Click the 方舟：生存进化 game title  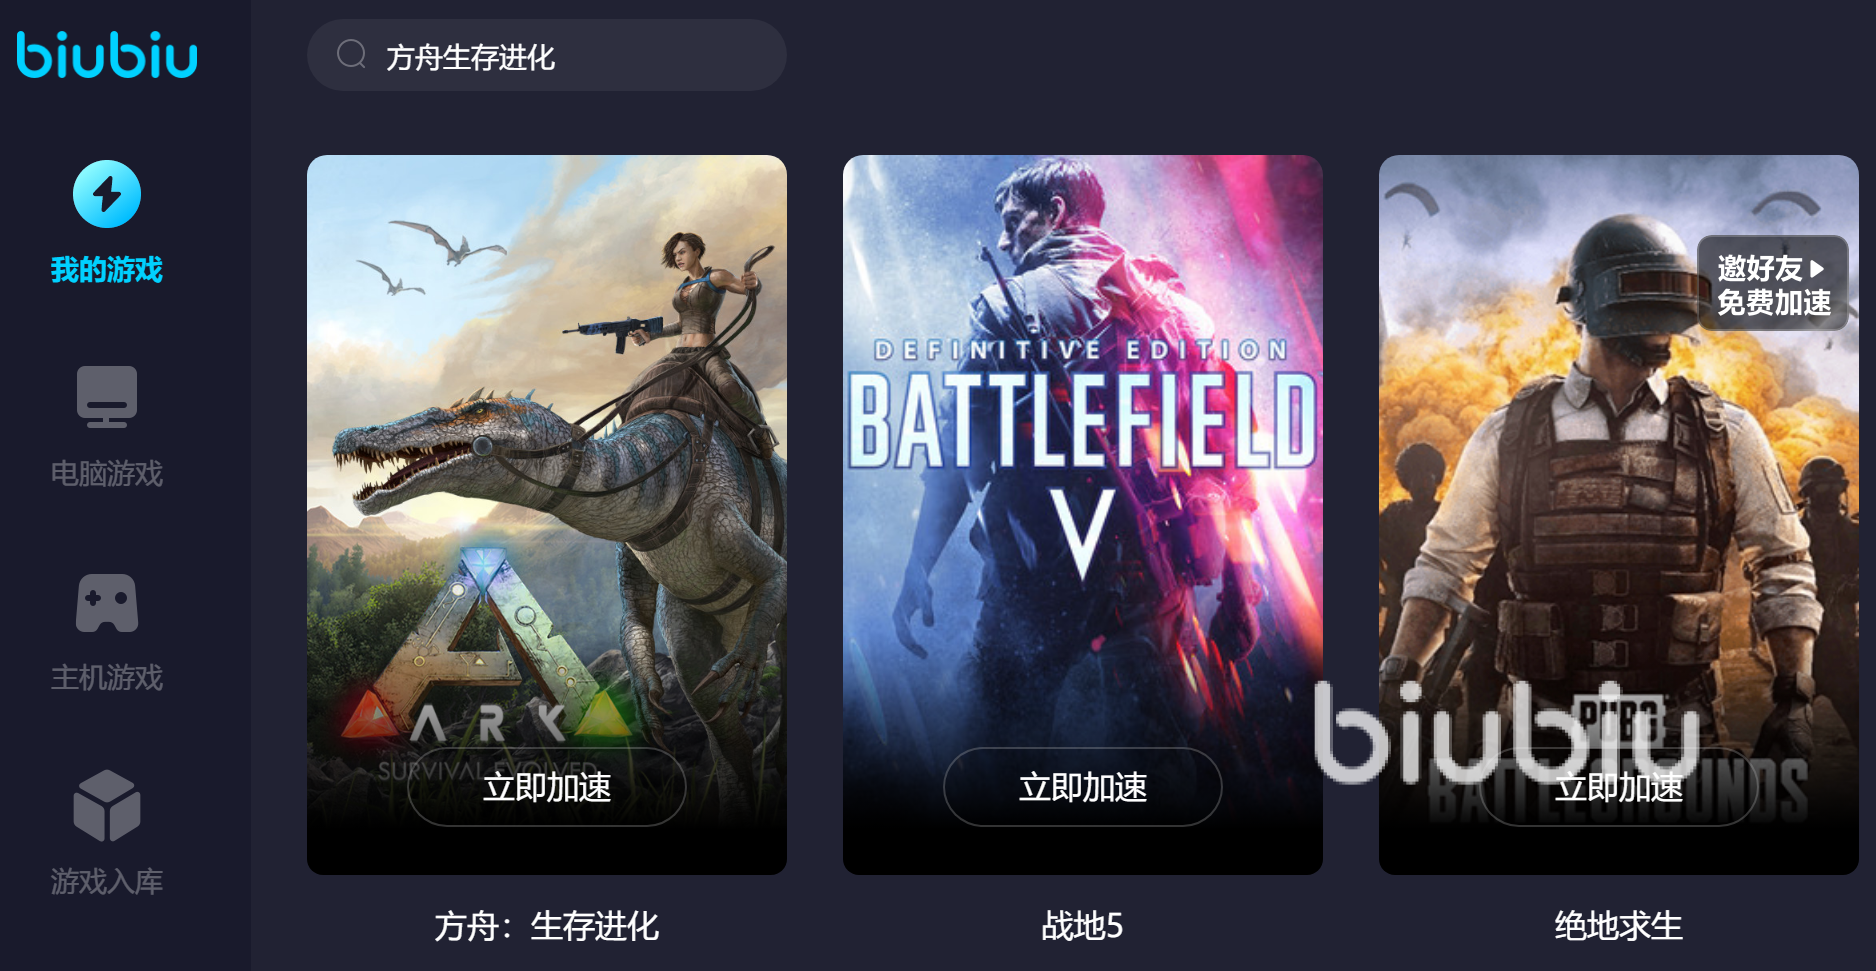click(x=547, y=926)
